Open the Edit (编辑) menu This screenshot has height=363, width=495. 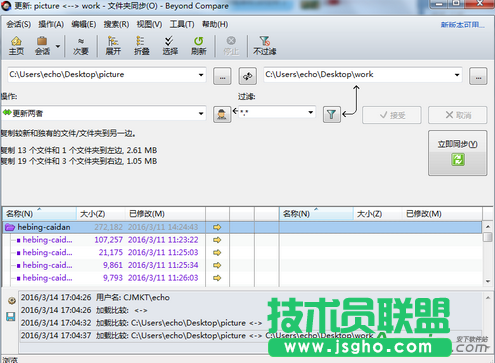point(84,24)
